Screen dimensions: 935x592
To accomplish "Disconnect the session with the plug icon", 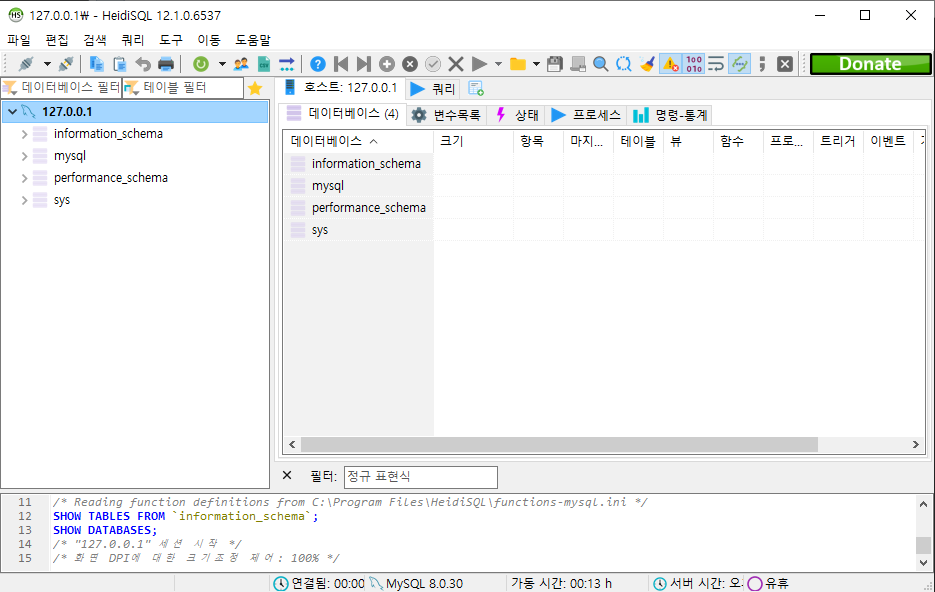I will 66,64.
